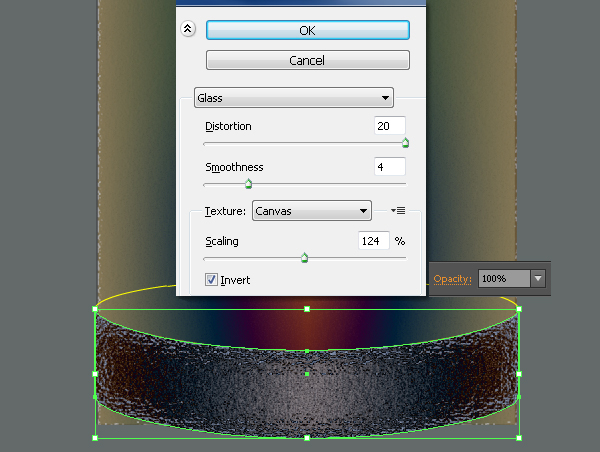The height and width of the screenshot is (452, 600).
Task: Click the Cancel button
Action: [308, 60]
